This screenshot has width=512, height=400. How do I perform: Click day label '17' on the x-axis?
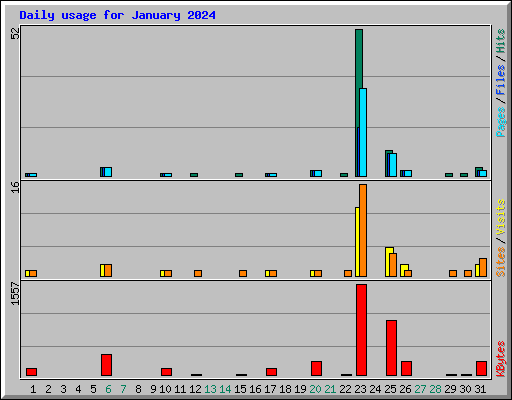[x=270, y=389]
